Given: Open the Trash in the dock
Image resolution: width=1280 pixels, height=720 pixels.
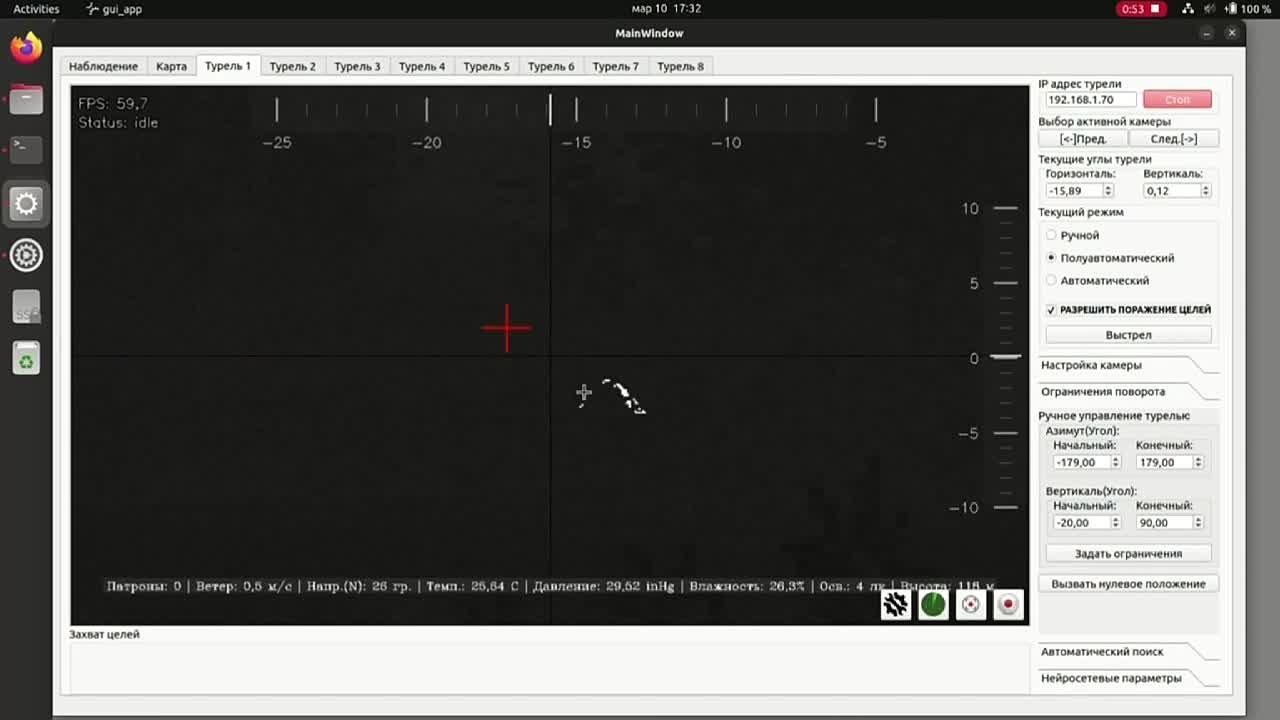Looking at the screenshot, I should 26,358.
